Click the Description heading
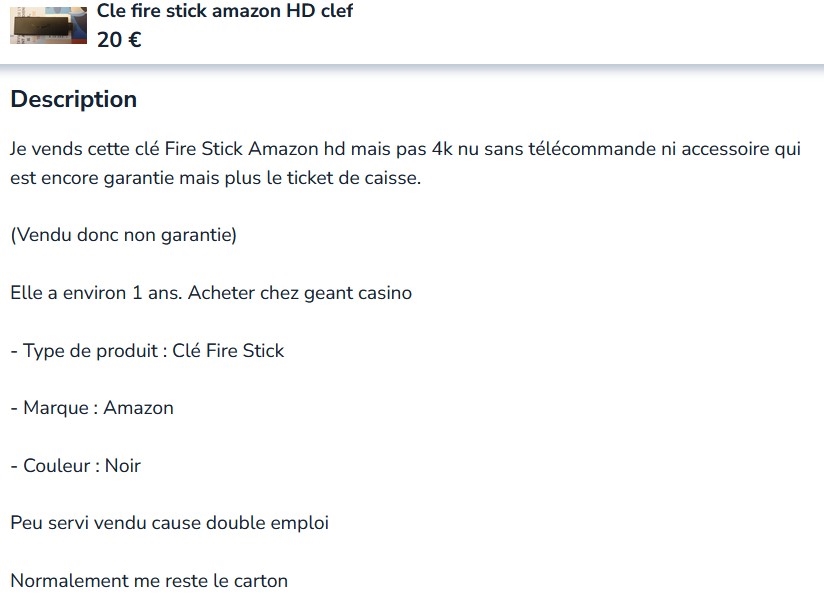 [x=73, y=99]
